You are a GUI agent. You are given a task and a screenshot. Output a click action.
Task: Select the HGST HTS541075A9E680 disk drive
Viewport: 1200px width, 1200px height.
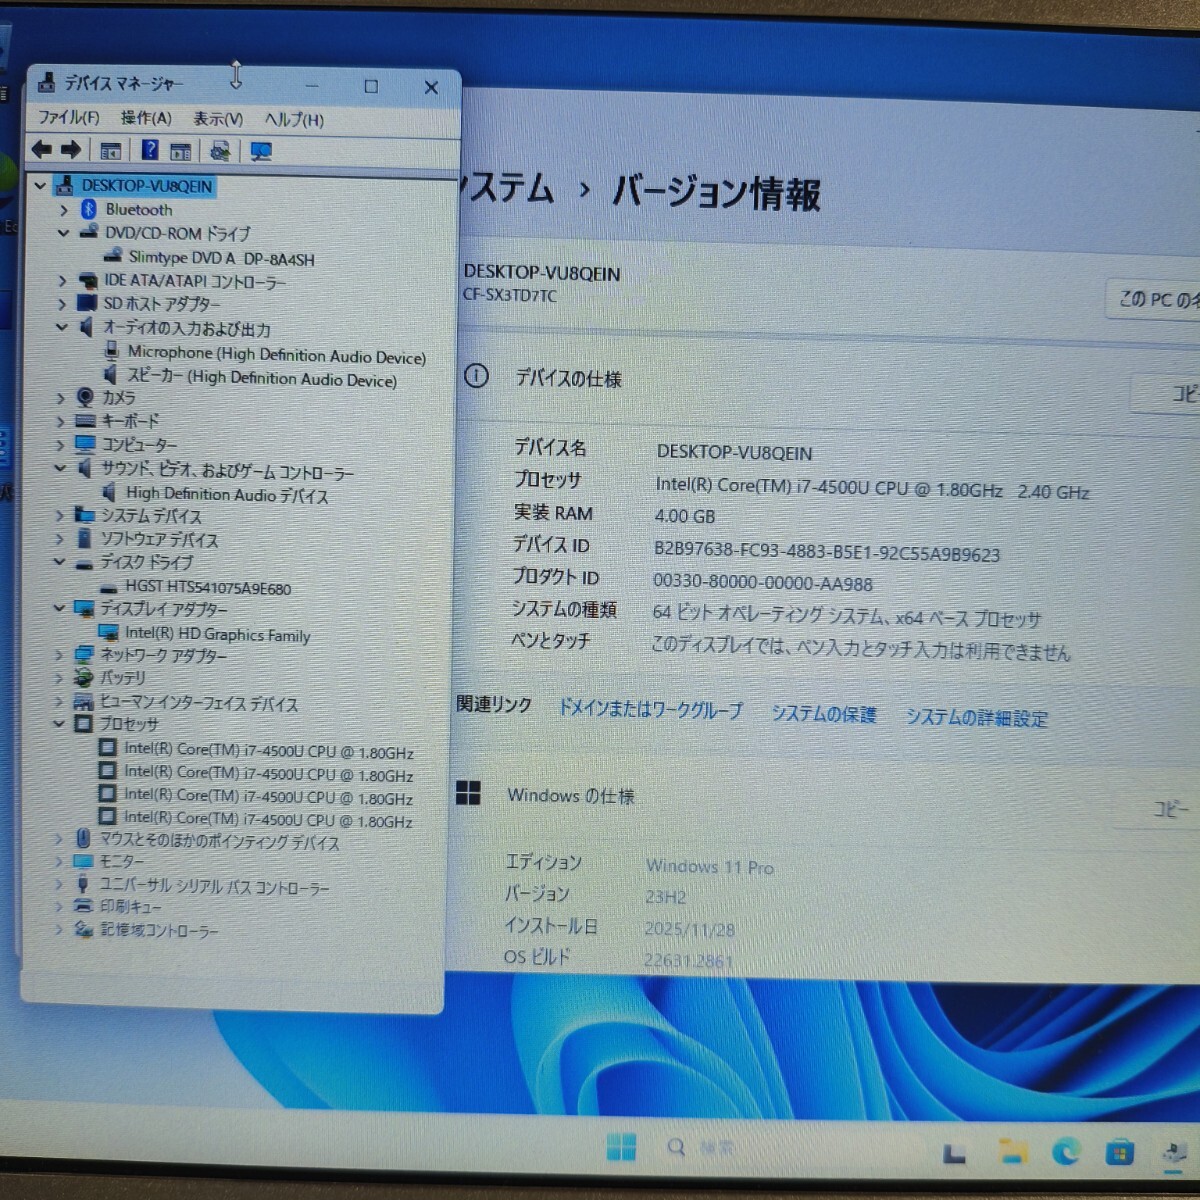208,588
